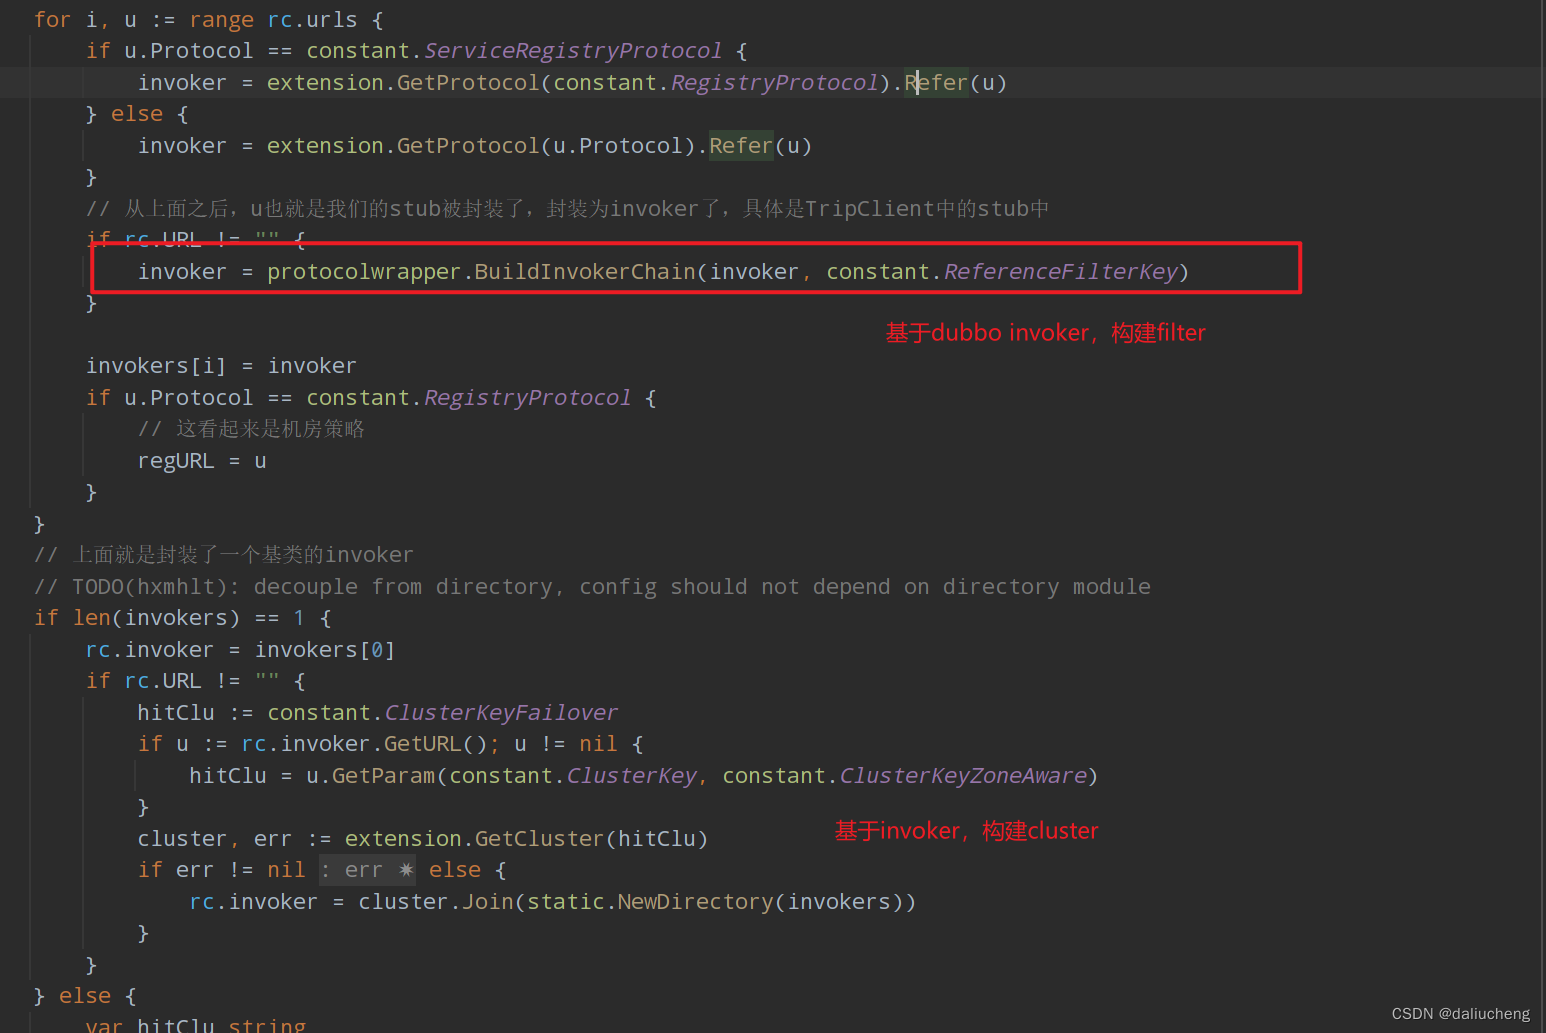The width and height of the screenshot is (1546, 1033).
Task: Click nil in the 'u != nil' condition
Action: 598,744
